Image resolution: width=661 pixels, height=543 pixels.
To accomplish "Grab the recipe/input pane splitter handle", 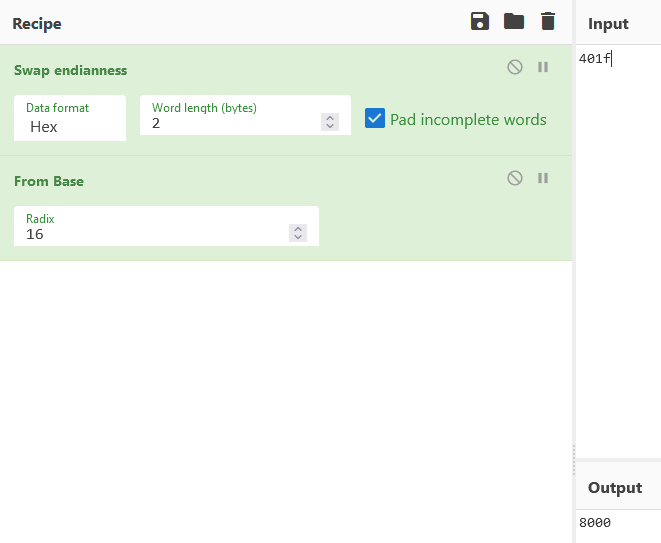I will click(x=573, y=460).
